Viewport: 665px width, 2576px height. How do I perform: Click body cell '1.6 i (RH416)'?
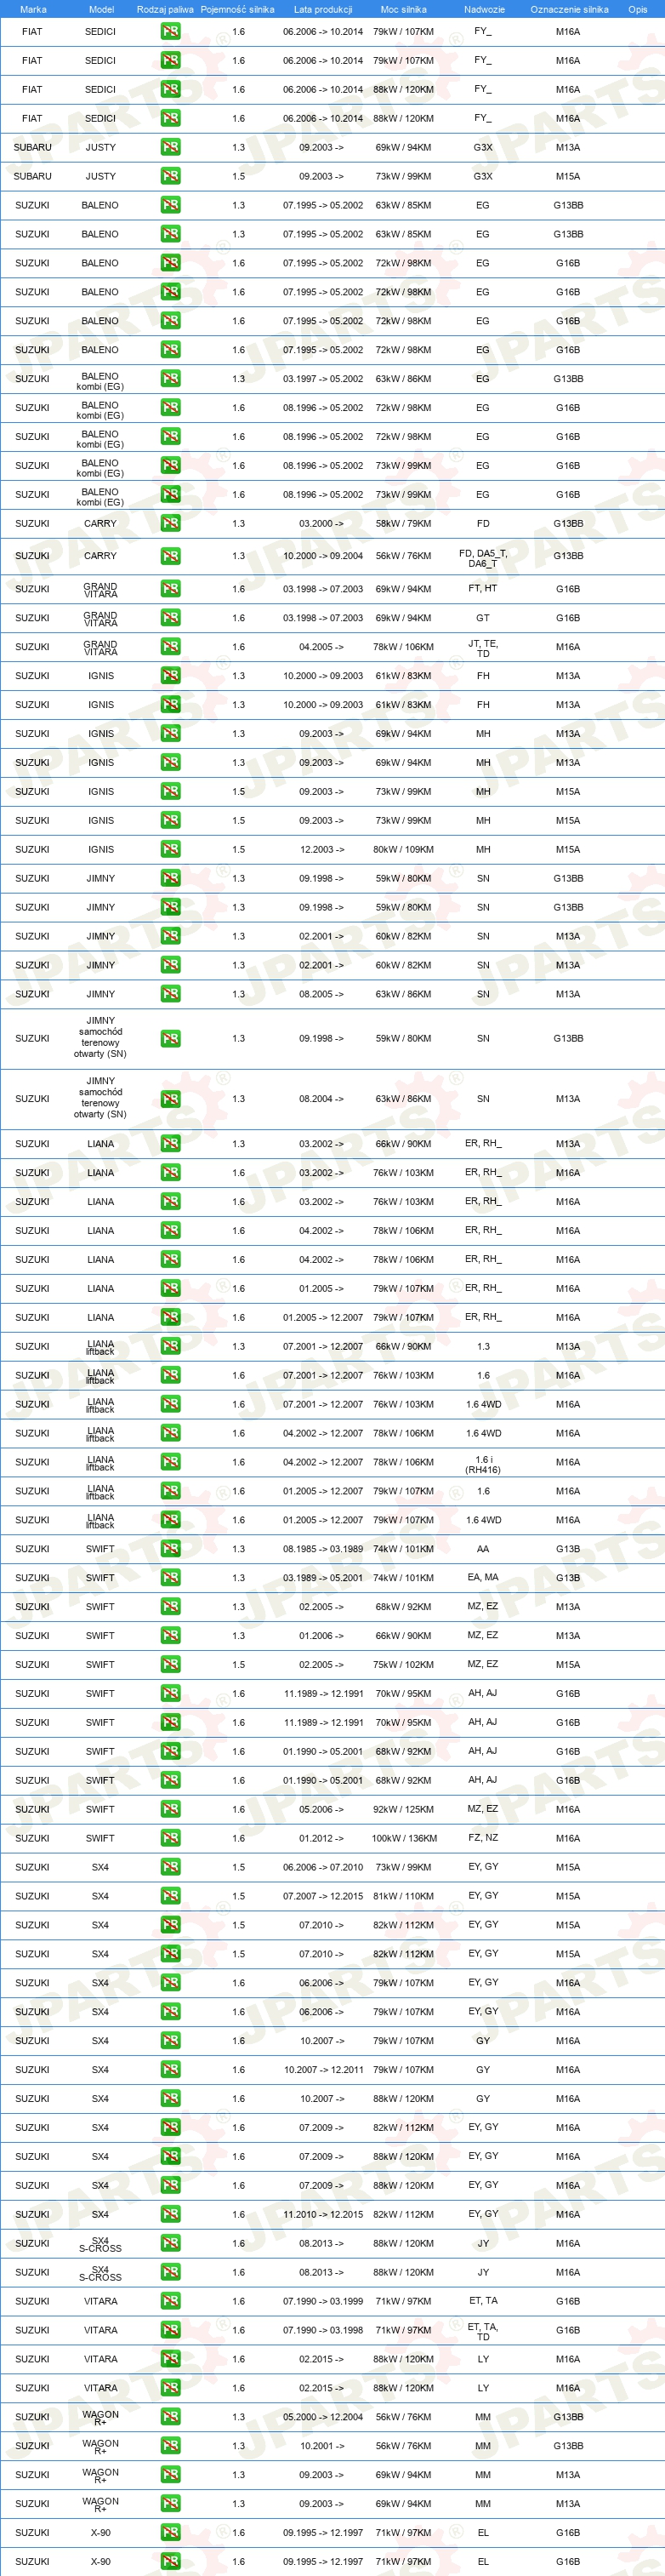click(x=483, y=1465)
